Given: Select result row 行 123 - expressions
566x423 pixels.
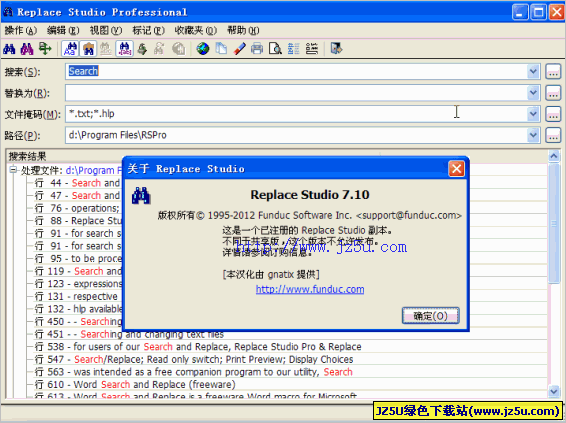Looking at the screenshot, I should (78, 284).
